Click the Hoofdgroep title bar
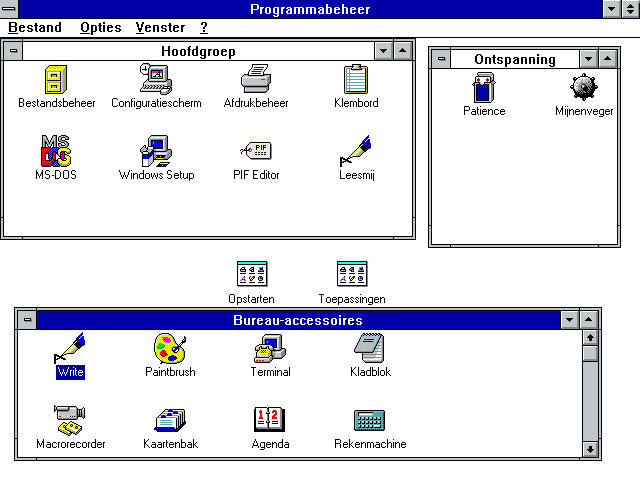 point(198,51)
